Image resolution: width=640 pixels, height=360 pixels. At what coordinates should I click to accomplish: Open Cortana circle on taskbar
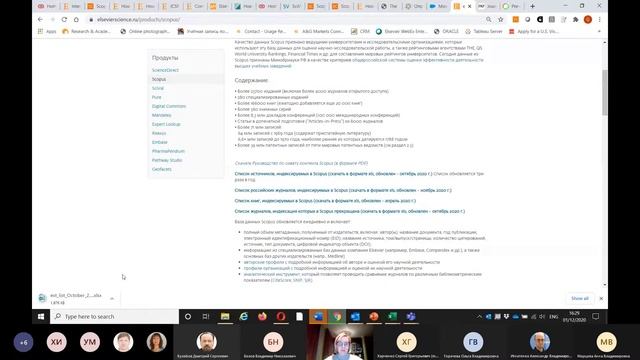[188, 316]
